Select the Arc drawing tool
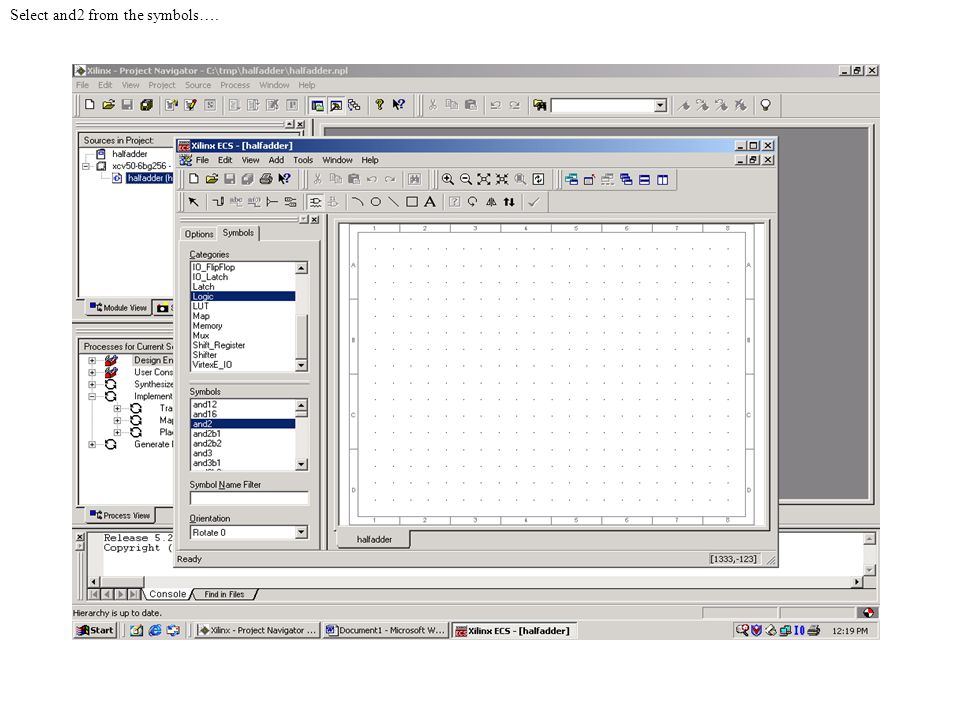This screenshot has height=720, width=960. pos(358,201)
